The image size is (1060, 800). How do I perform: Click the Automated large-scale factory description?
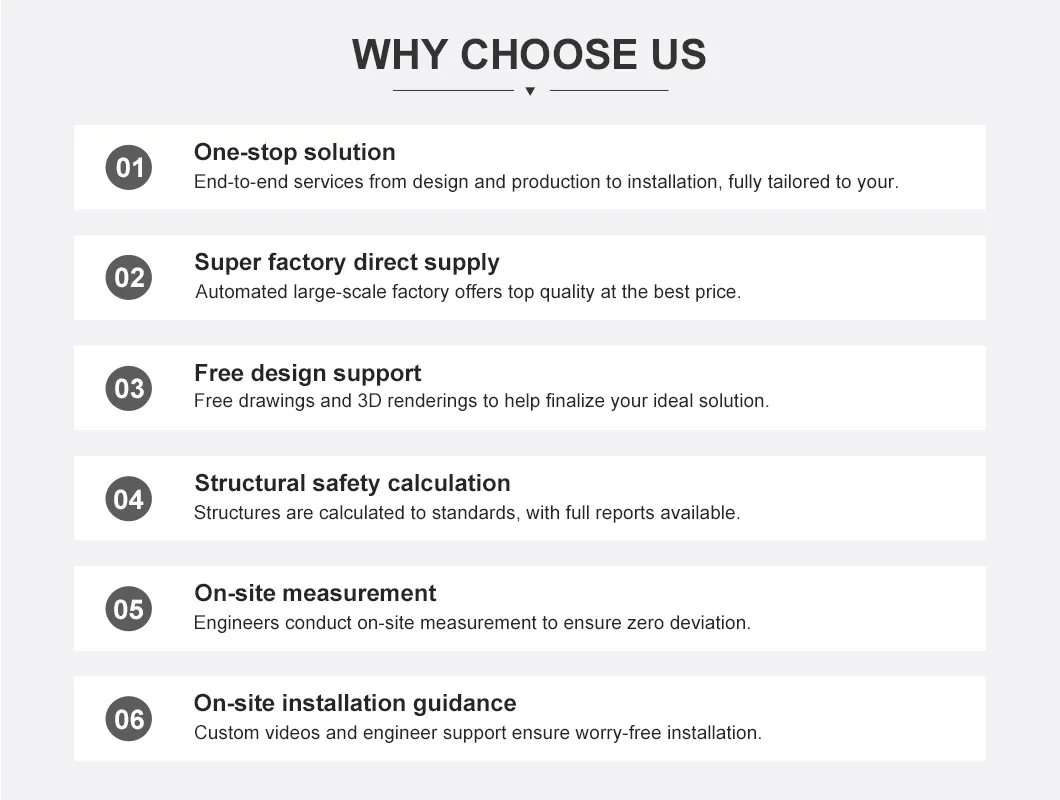click(468, 292)
